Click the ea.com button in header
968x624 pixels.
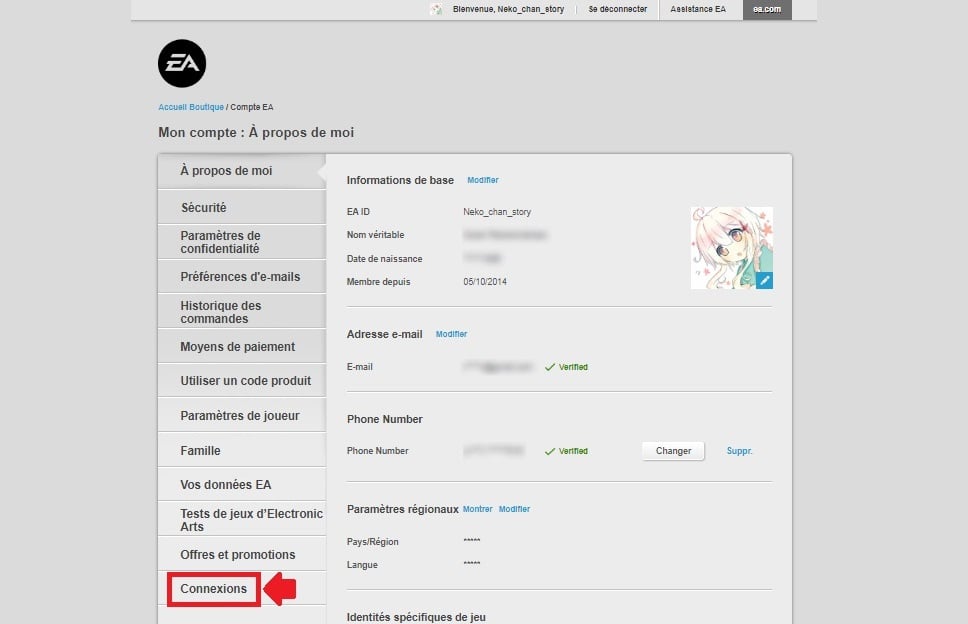point(767,9)
